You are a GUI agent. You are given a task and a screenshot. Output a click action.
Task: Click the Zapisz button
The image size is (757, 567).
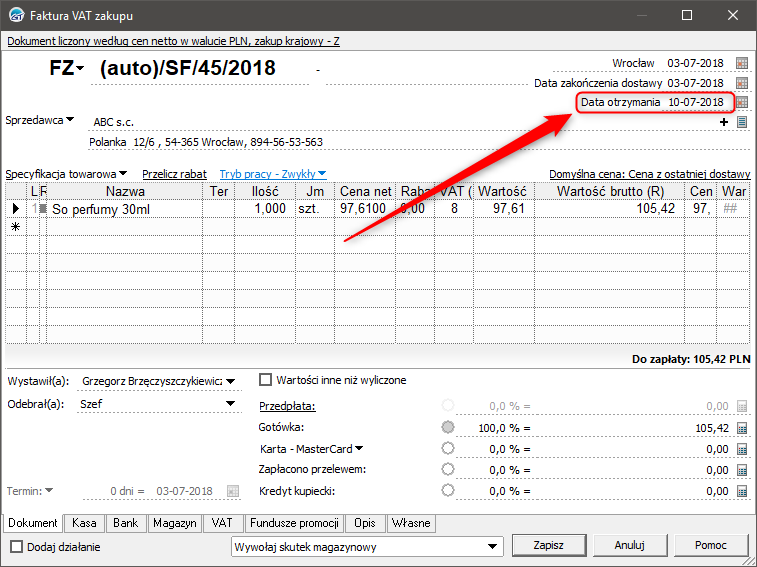548,546
